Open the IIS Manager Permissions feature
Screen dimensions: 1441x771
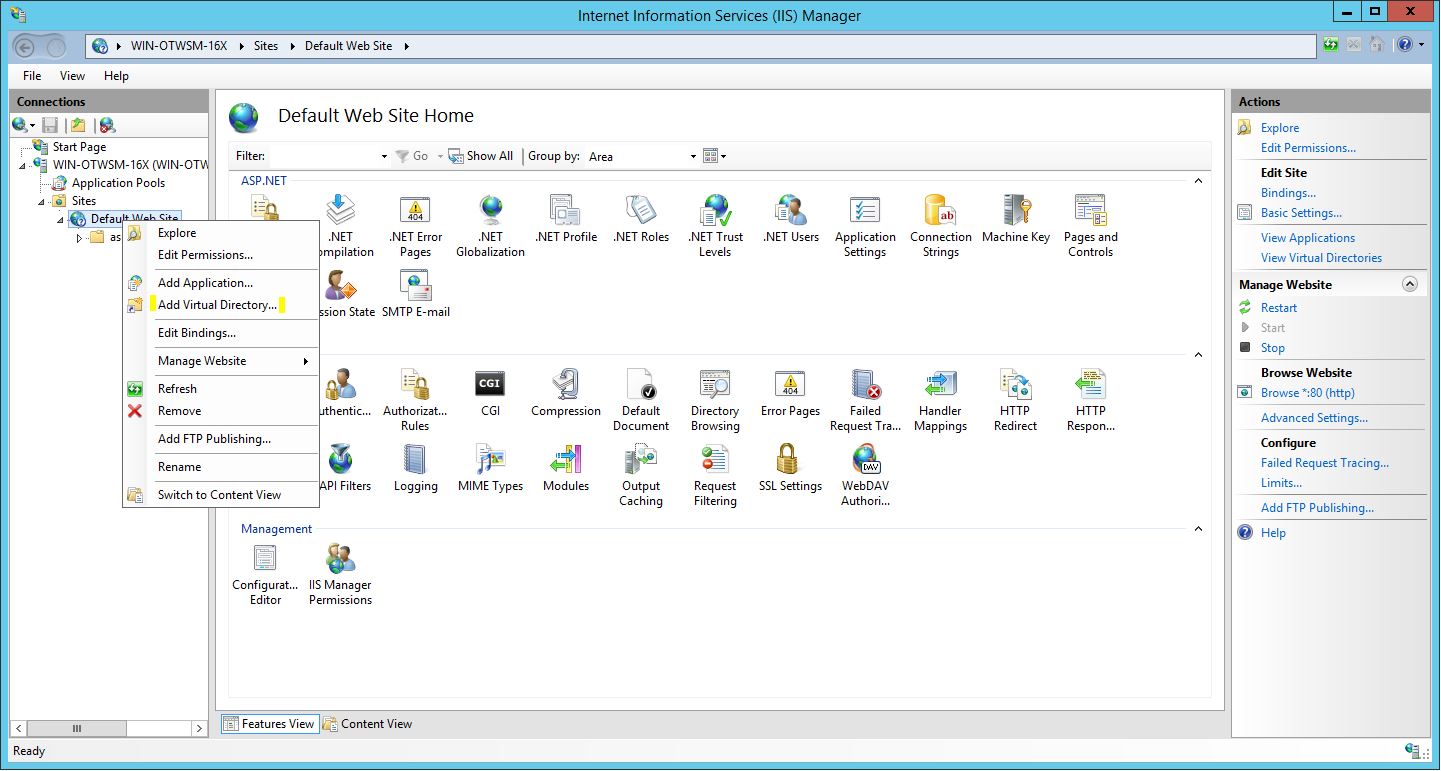(340, 574)
